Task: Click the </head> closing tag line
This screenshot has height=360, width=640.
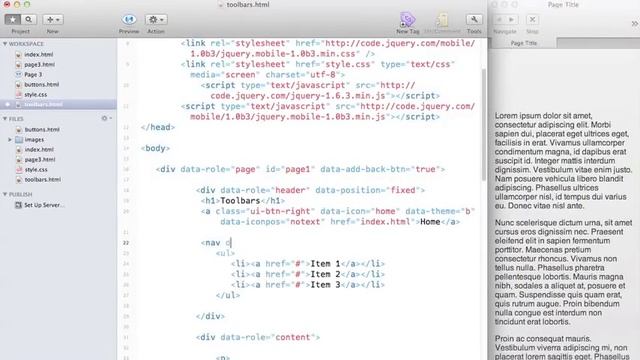Action: coord(158,127)
